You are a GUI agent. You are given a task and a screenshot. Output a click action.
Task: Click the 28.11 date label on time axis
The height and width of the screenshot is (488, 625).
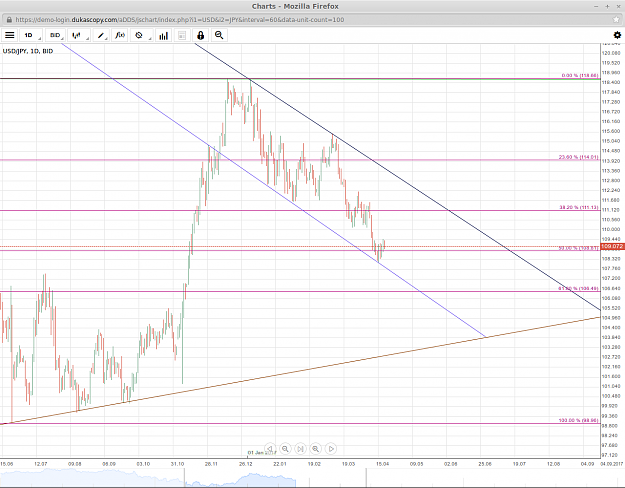tap(211, 464)
